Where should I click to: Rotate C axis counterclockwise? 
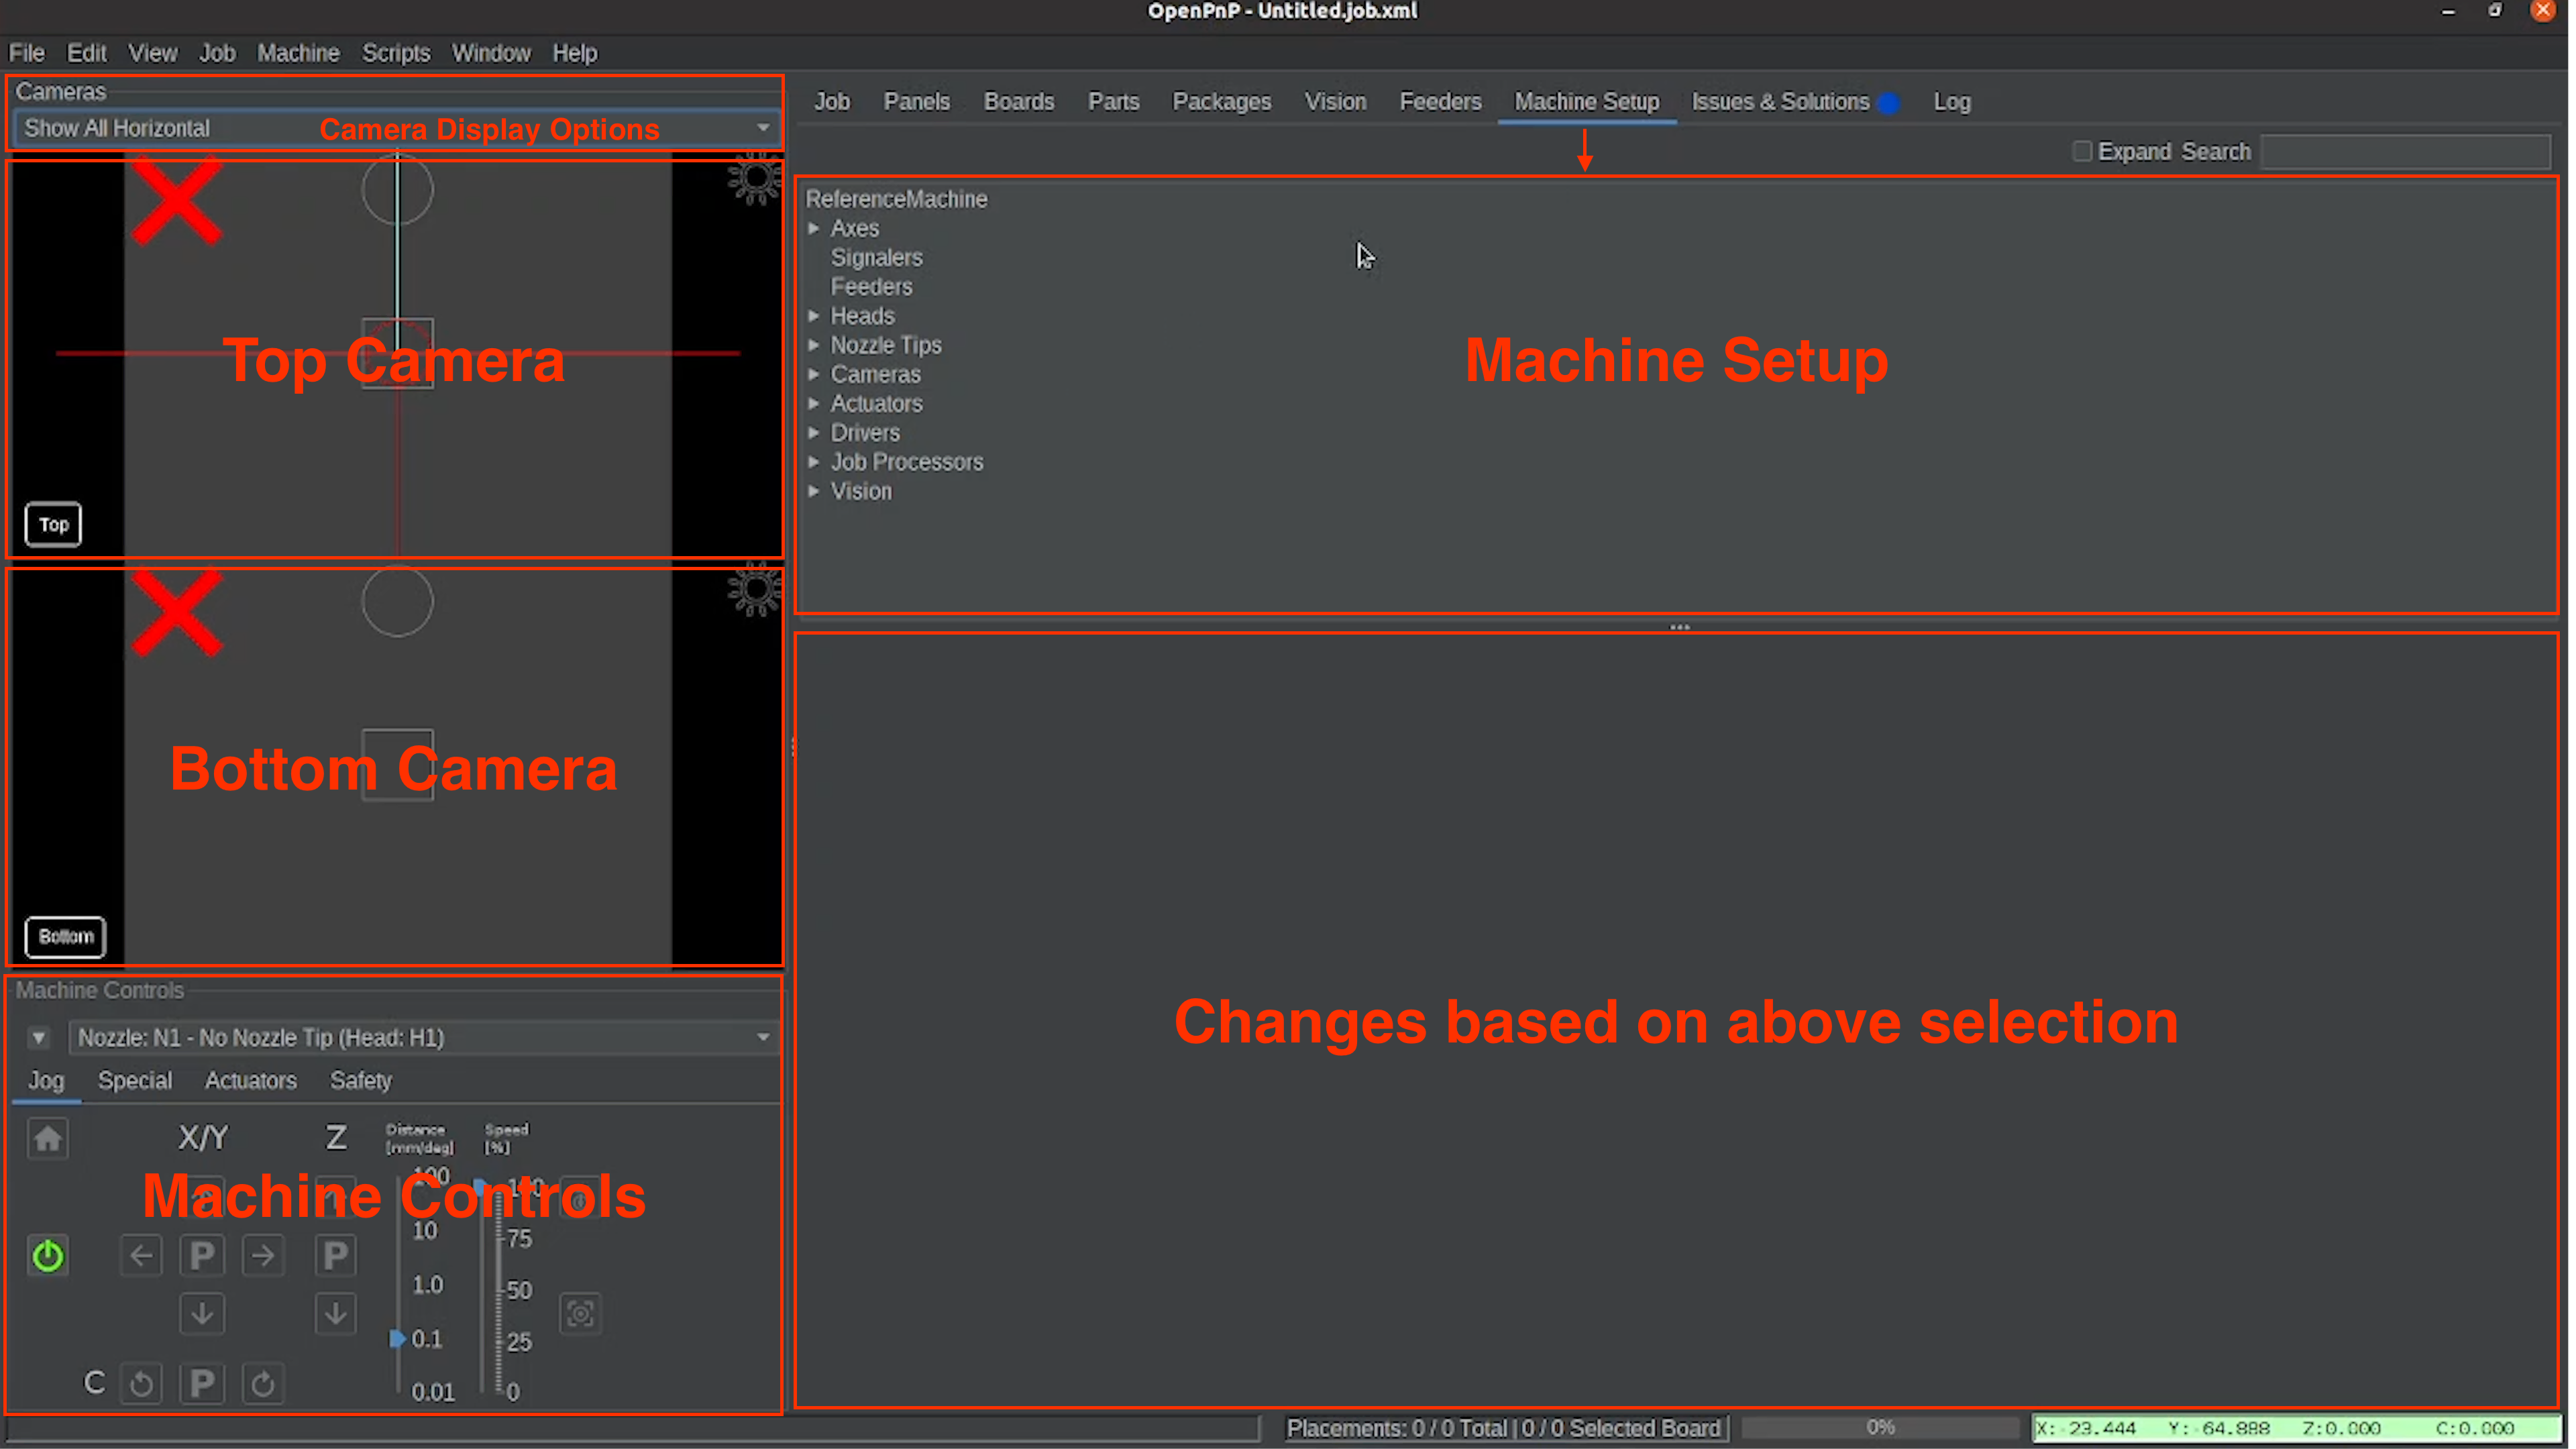click(141, 1384)
